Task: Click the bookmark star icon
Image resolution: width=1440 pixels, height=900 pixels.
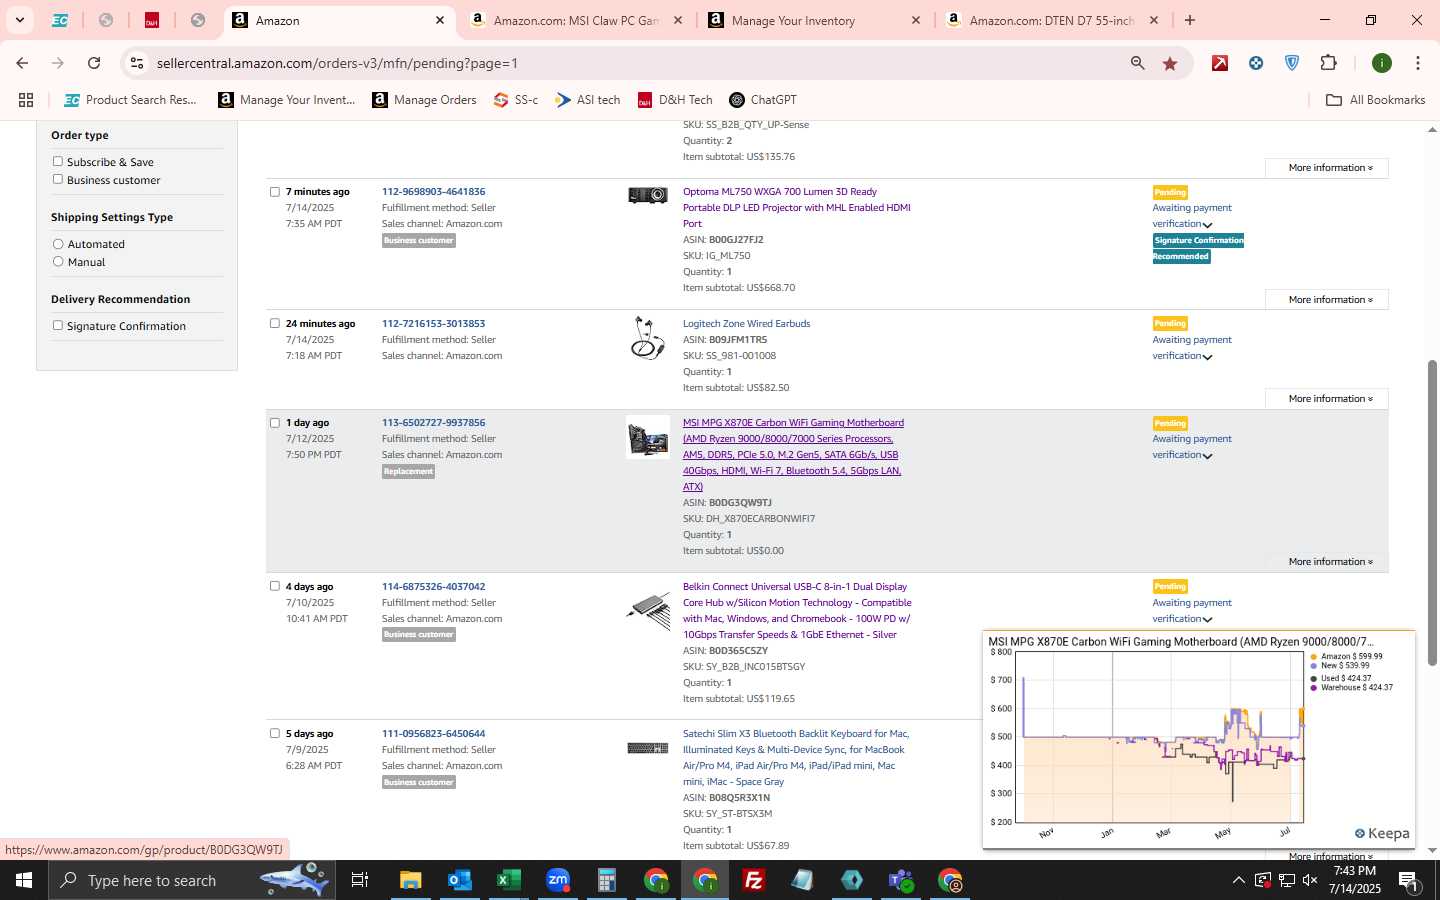Action: tap(1170, 63)
